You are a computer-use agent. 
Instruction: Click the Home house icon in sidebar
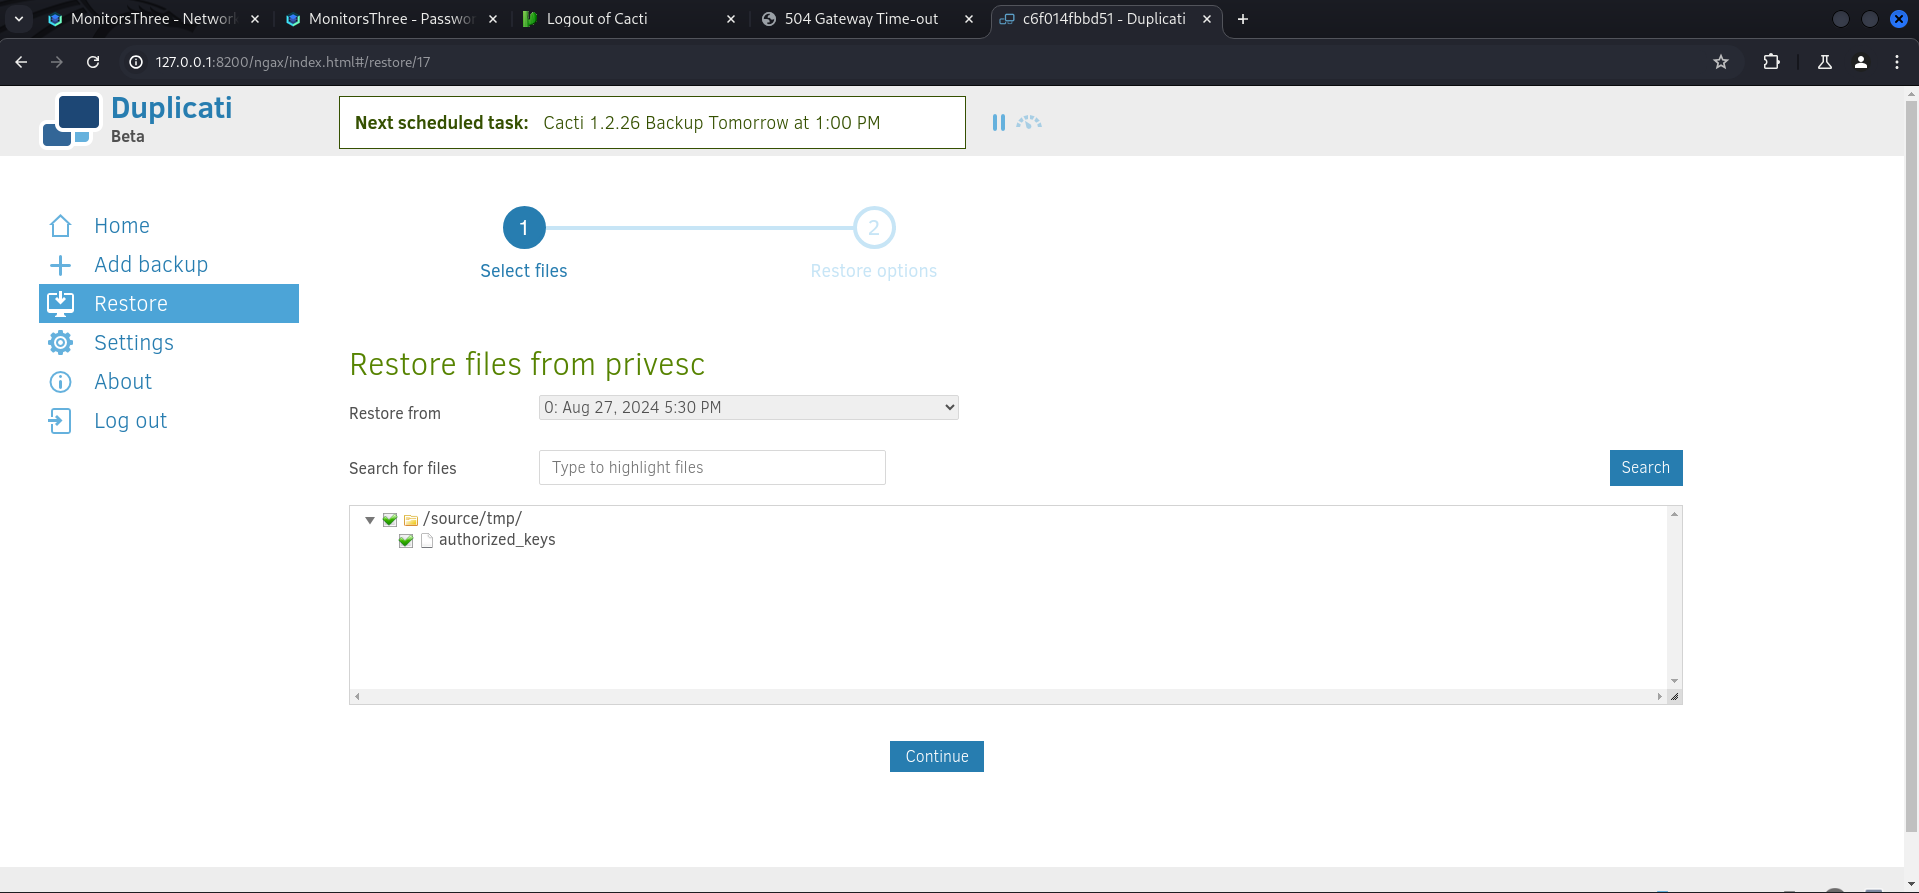pyautogui.click(x=60, y=226)
